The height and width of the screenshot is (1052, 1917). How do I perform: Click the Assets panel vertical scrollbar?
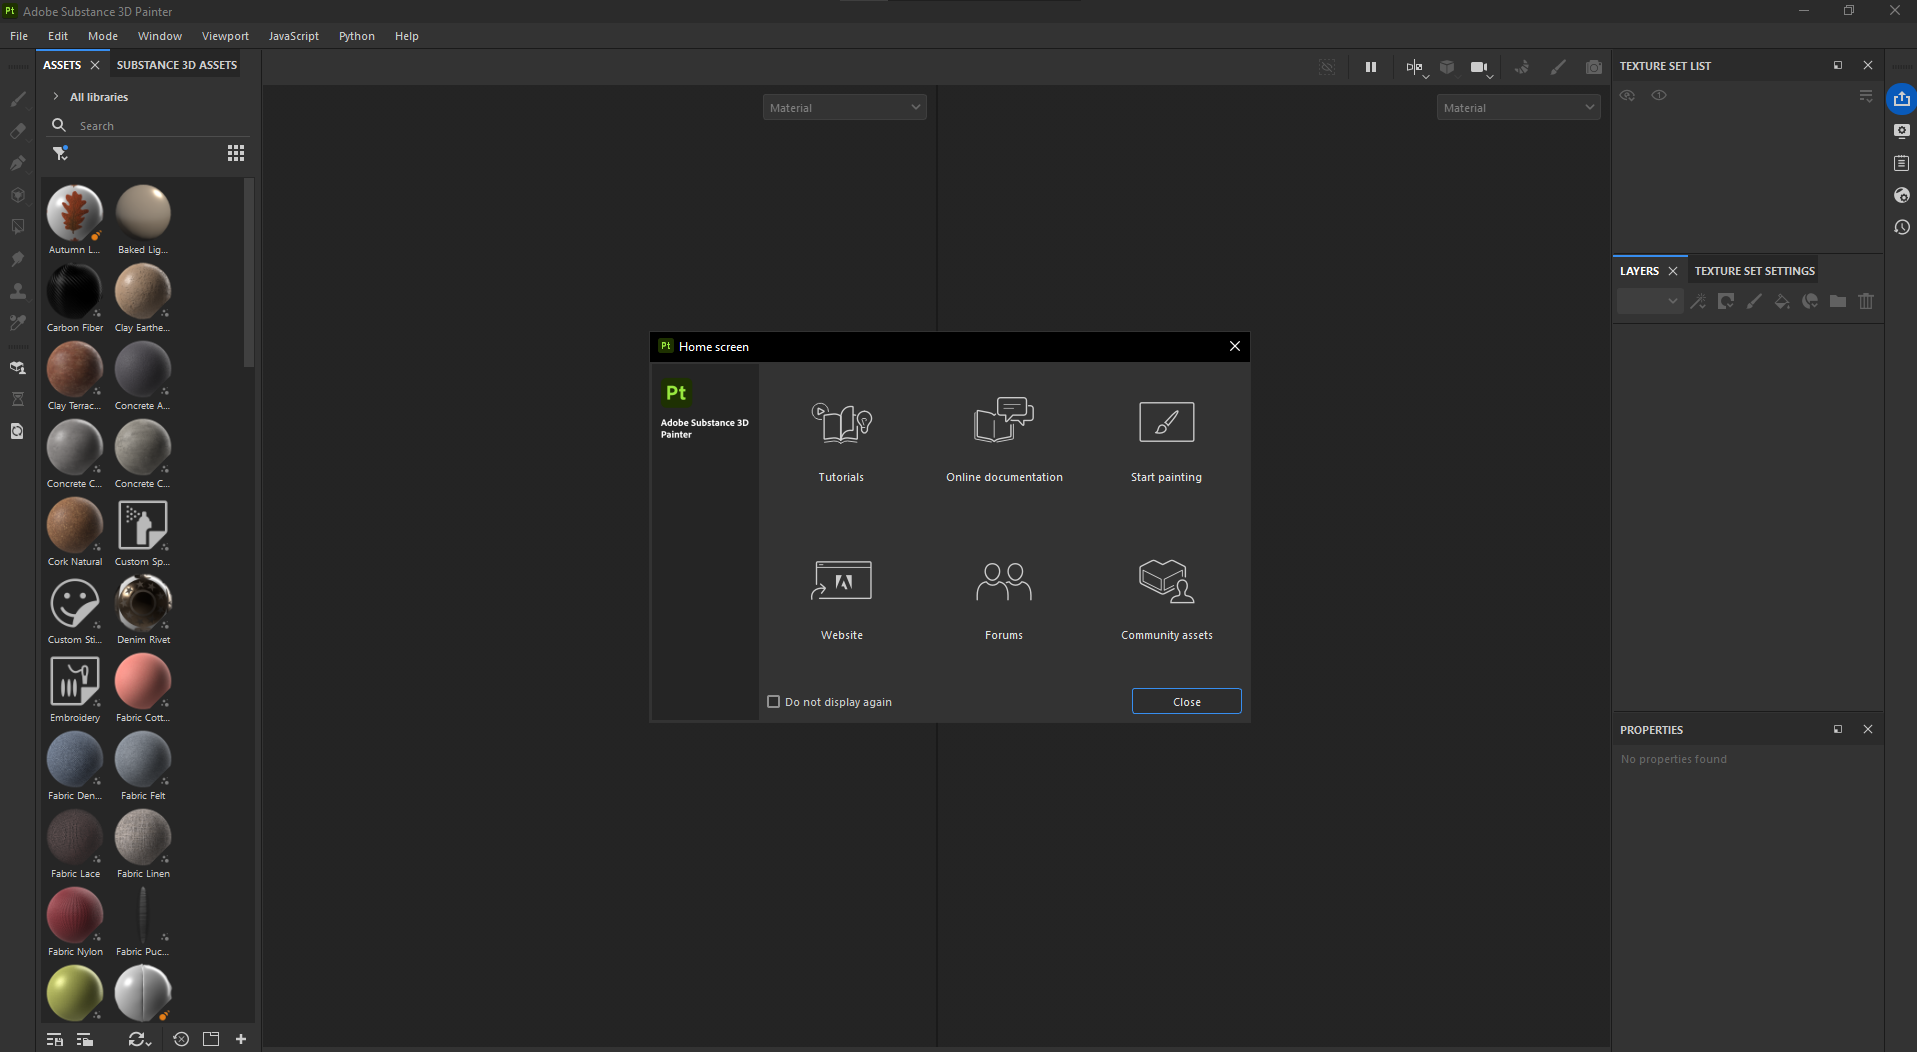click(249, 272)
